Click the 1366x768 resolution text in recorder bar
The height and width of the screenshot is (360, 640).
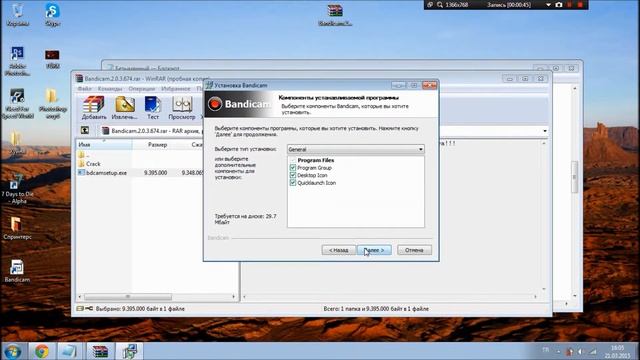point(457,5)
